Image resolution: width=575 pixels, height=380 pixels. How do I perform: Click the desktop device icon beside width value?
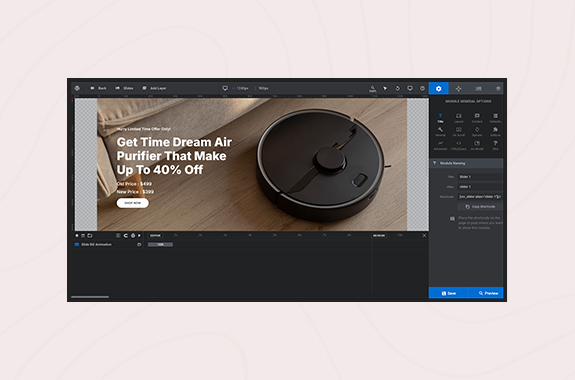click(x=225, y=88)
